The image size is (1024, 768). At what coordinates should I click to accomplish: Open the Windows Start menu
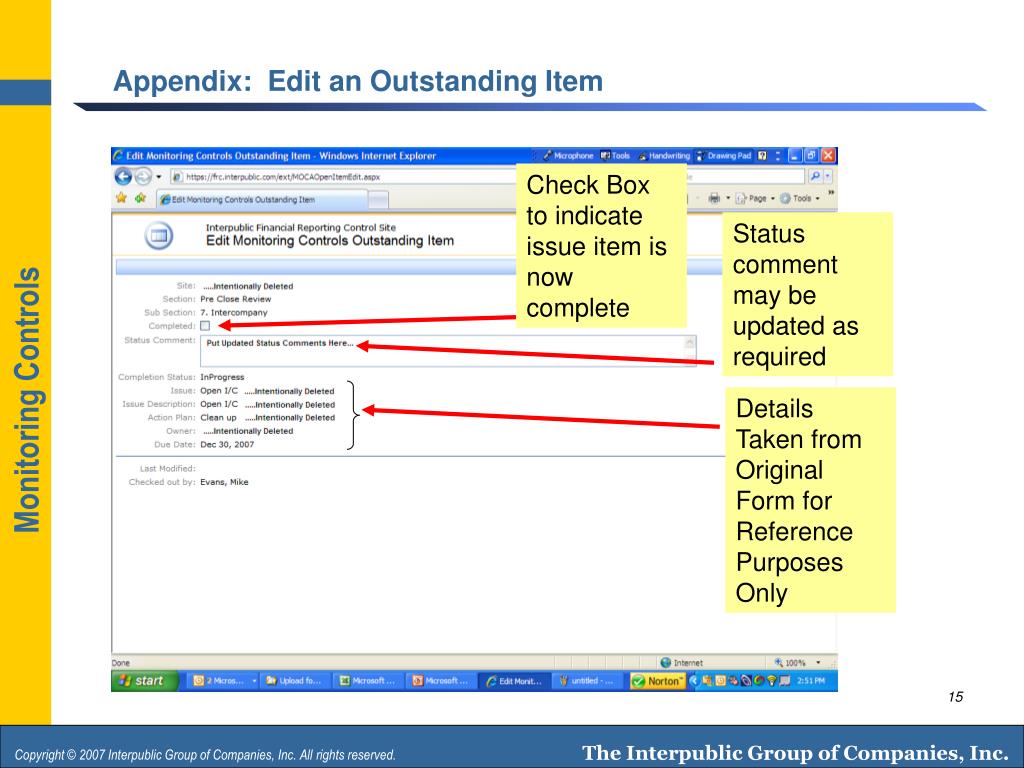(x=144, y=680)
